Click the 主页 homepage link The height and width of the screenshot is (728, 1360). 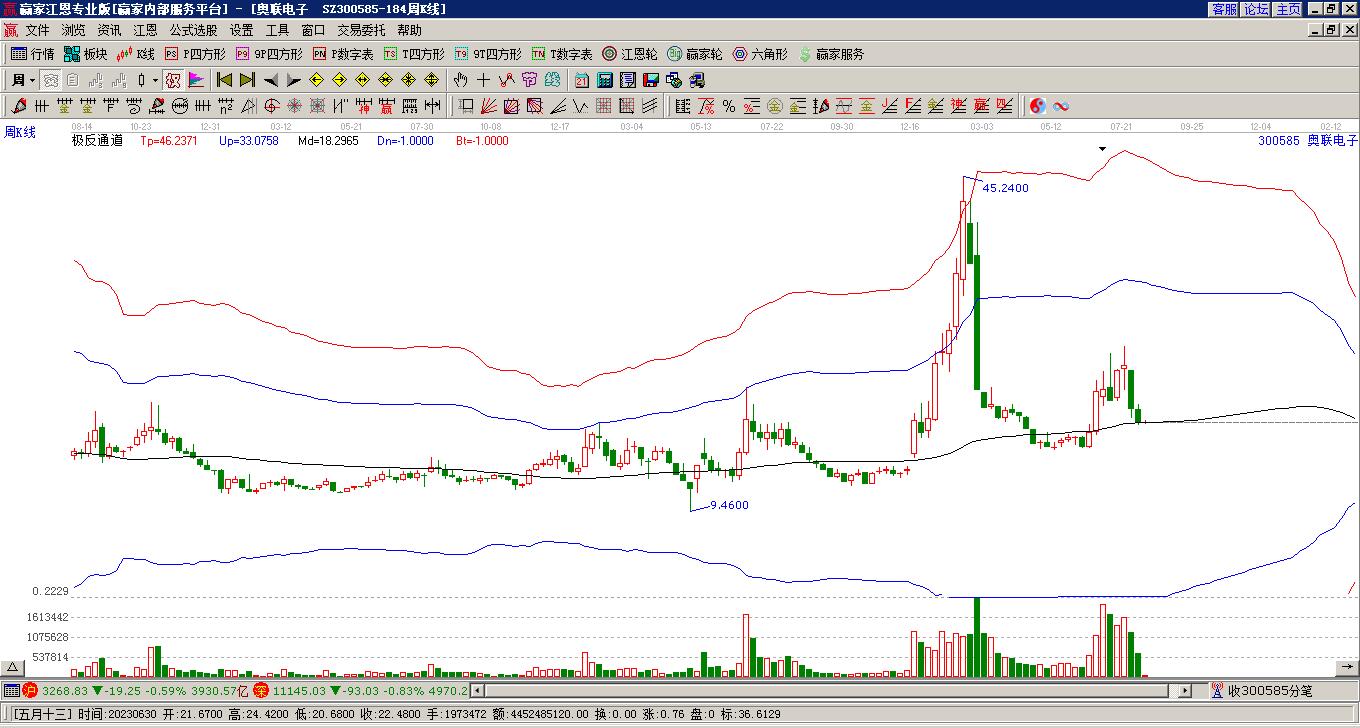1288,9
